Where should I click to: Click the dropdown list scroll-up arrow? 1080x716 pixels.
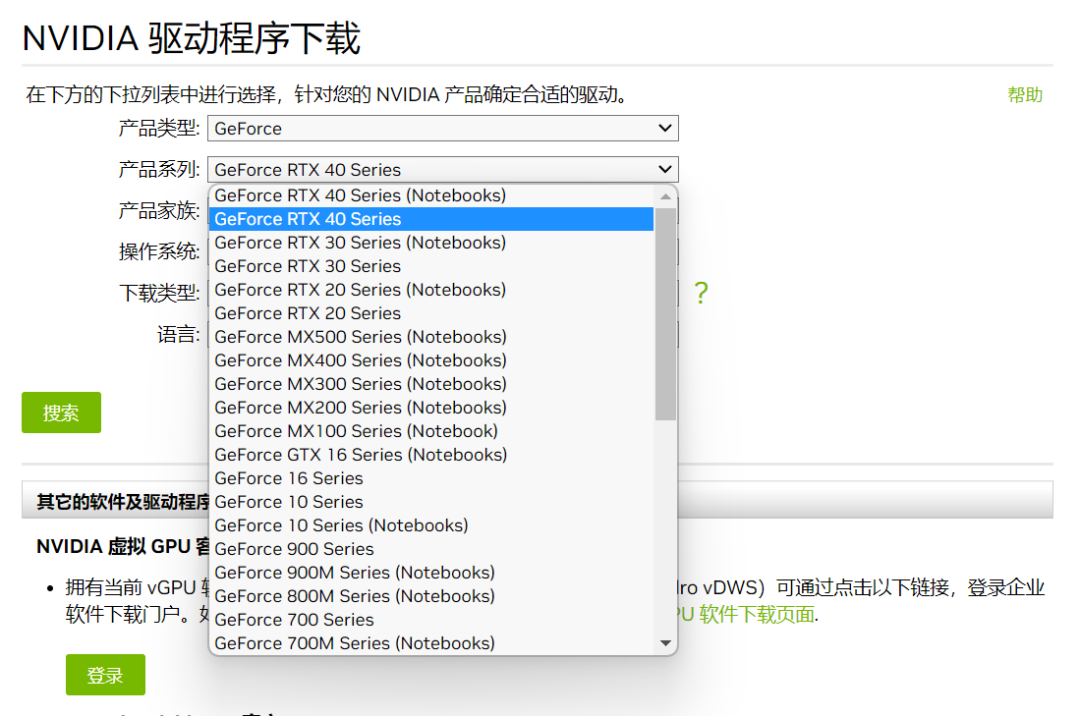(665, 197)
